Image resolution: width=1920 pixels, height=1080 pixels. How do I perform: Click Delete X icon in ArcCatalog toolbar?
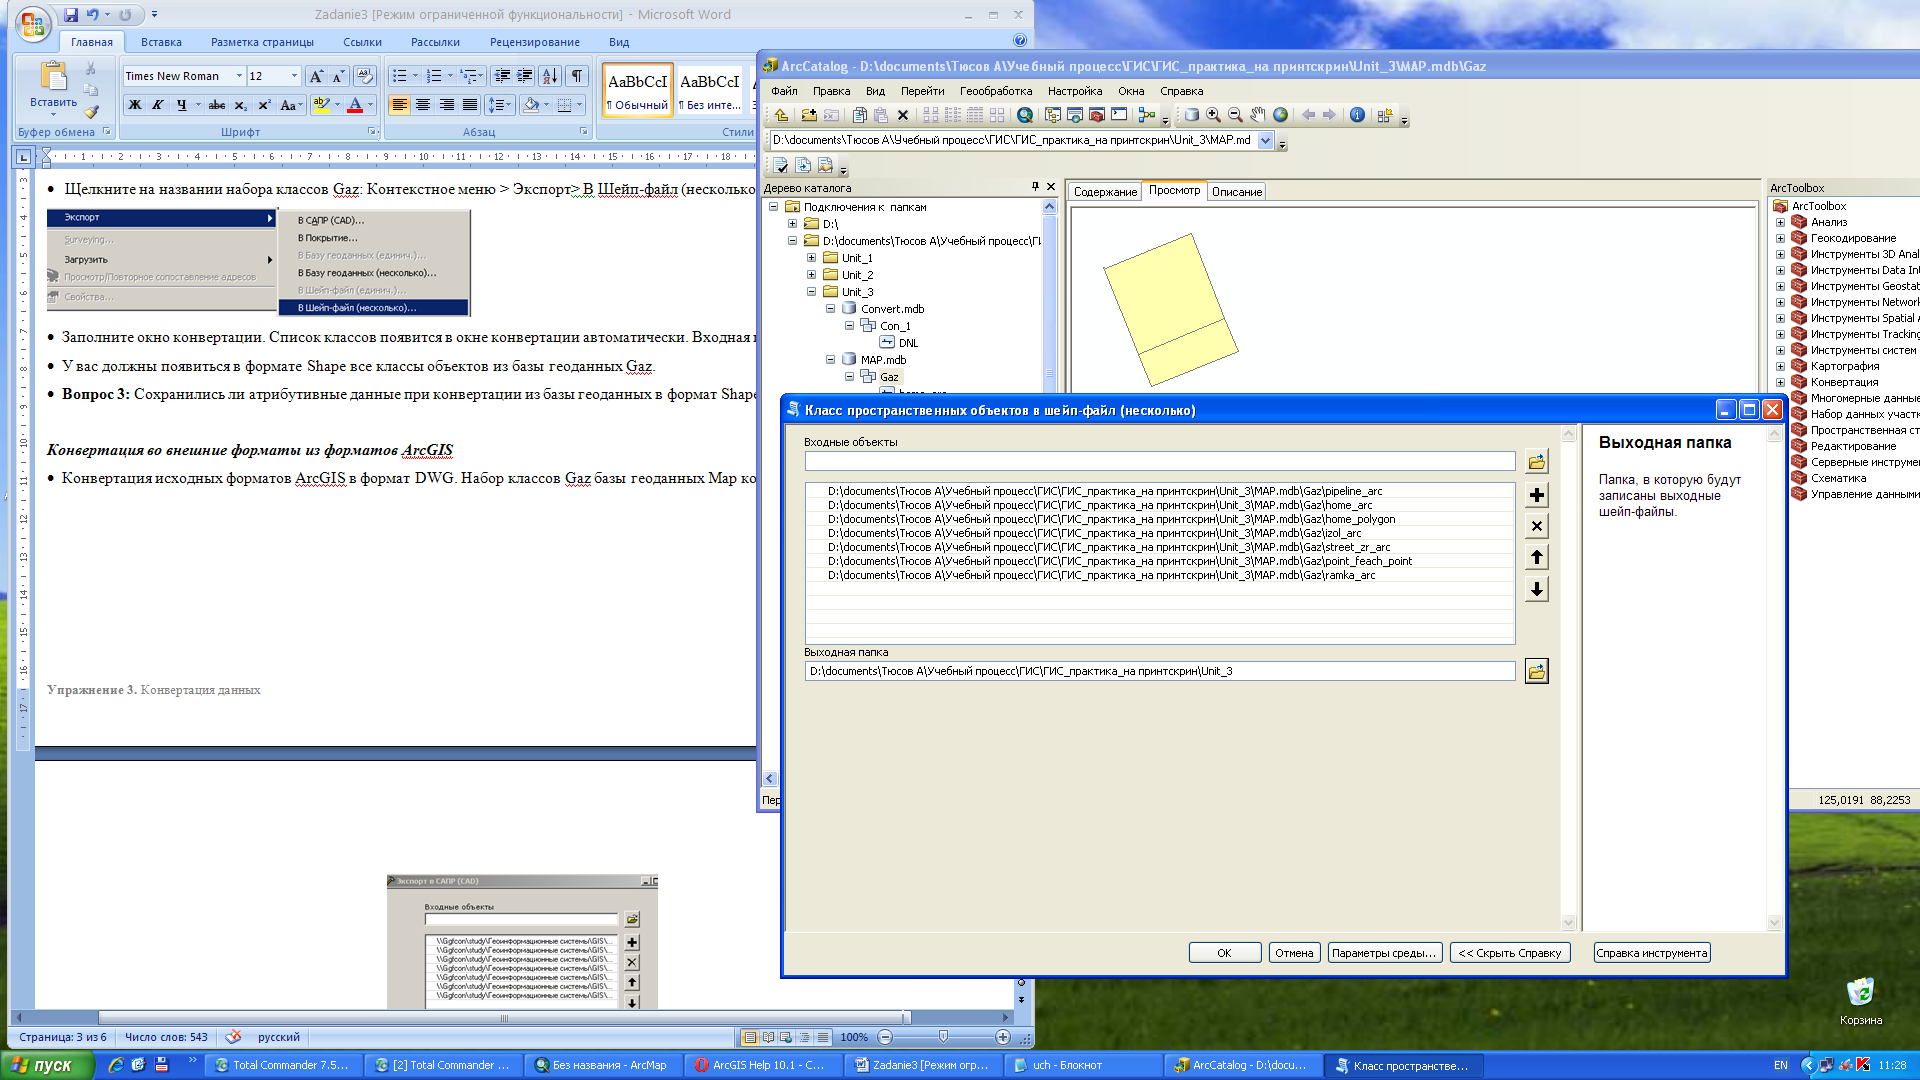tap(903, 115)
